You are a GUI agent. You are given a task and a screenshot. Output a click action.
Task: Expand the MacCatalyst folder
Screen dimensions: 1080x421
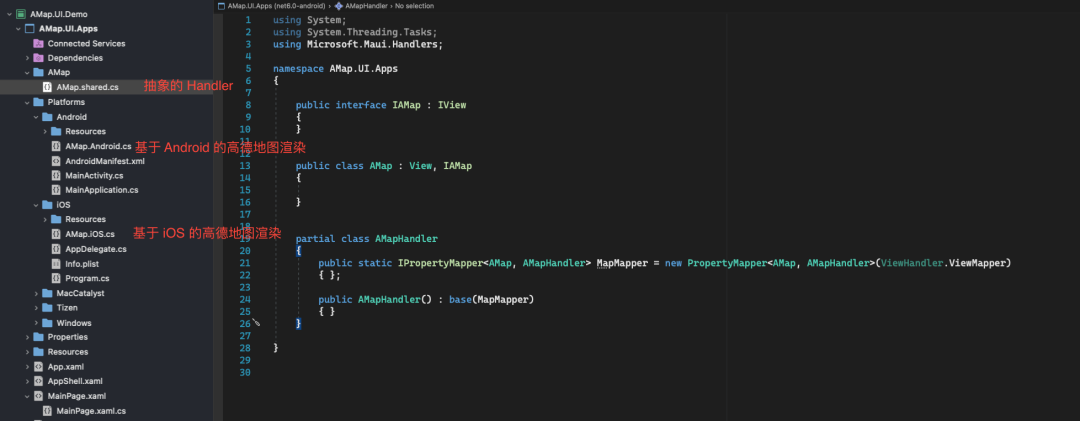pyautogui.click(x=37, y=294)
